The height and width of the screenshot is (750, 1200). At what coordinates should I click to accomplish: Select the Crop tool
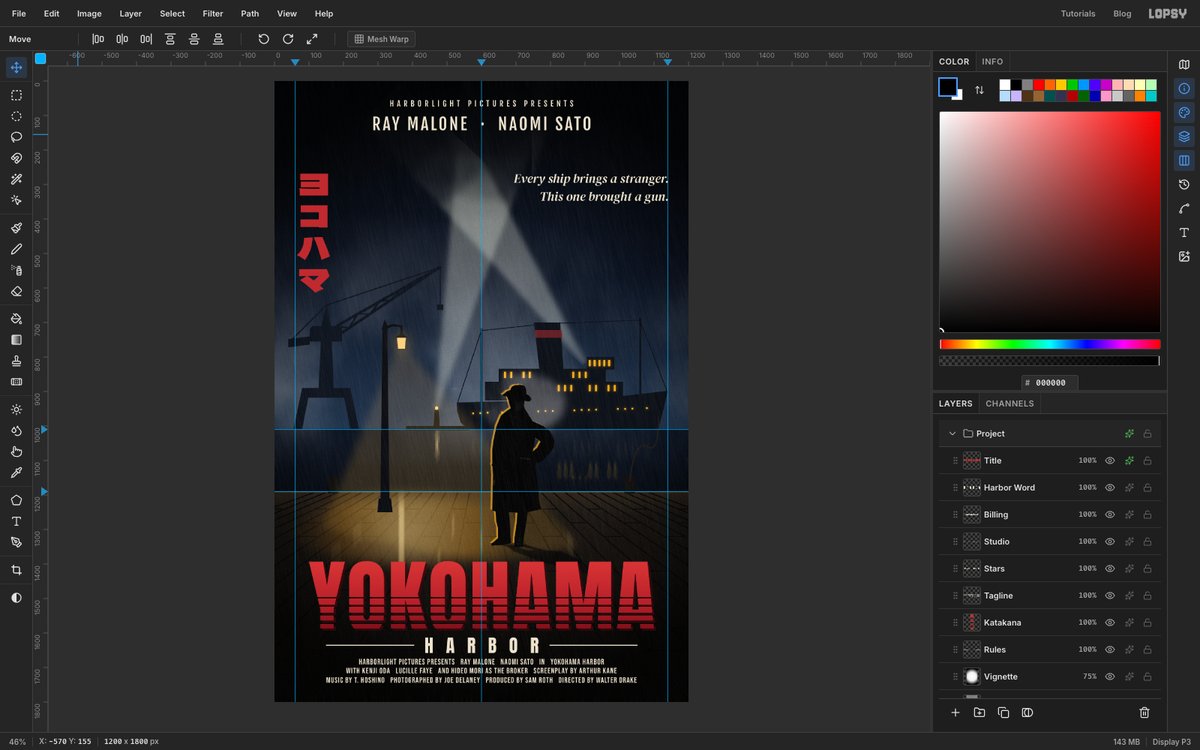point(16,570)
